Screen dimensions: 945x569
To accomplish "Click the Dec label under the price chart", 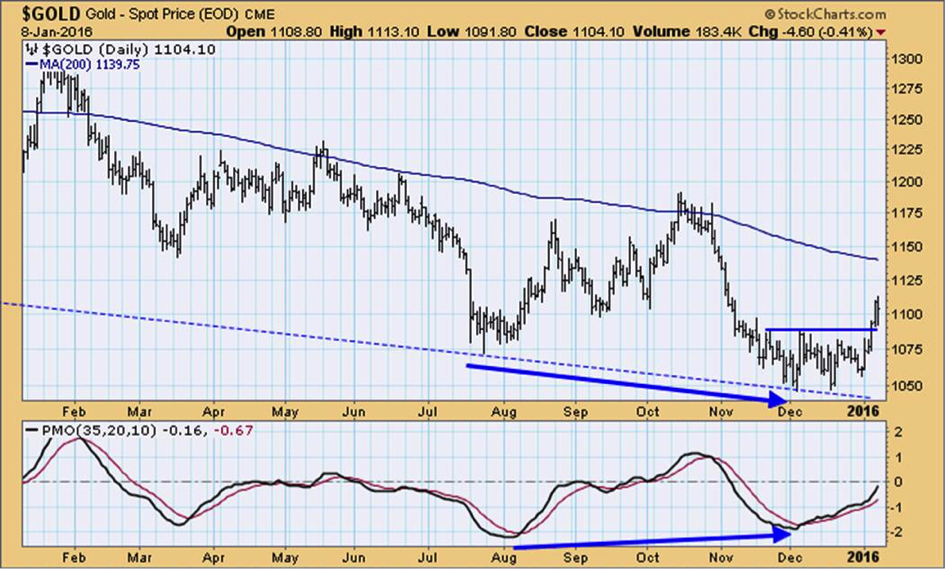I will point(790,412).
